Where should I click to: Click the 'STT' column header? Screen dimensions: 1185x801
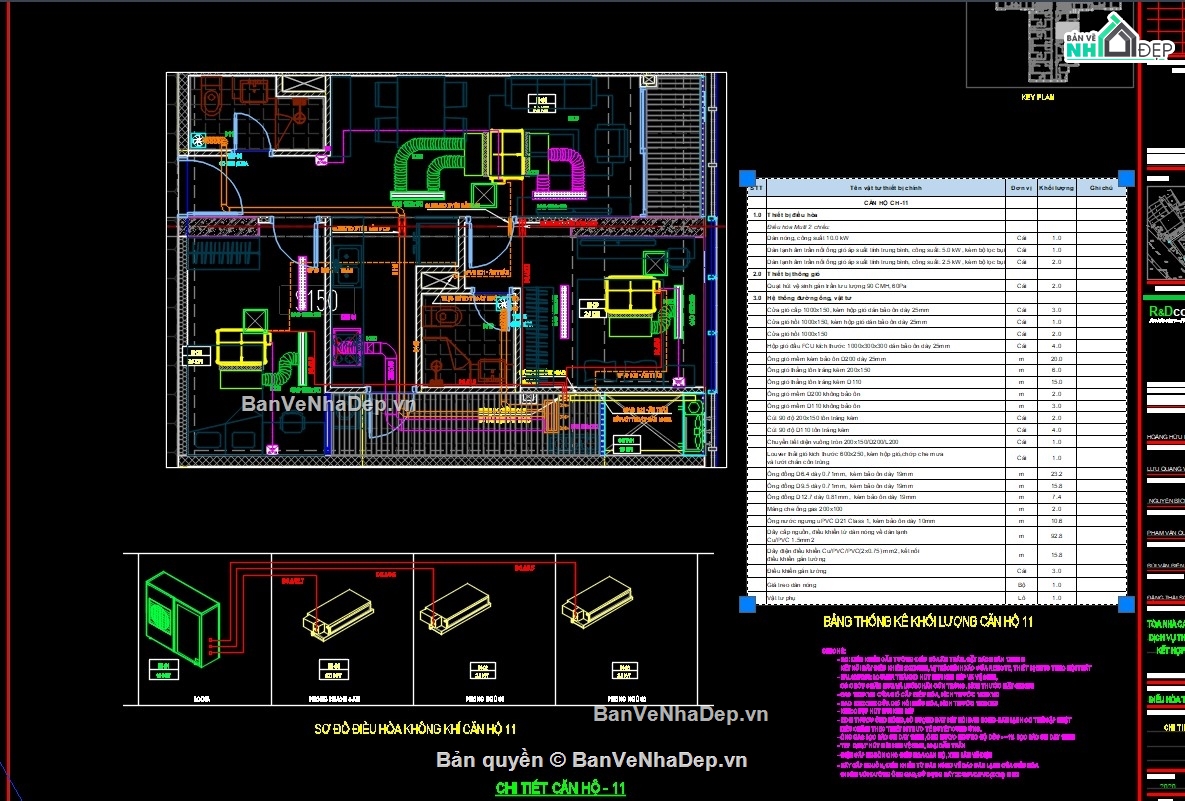coord(756,187)
